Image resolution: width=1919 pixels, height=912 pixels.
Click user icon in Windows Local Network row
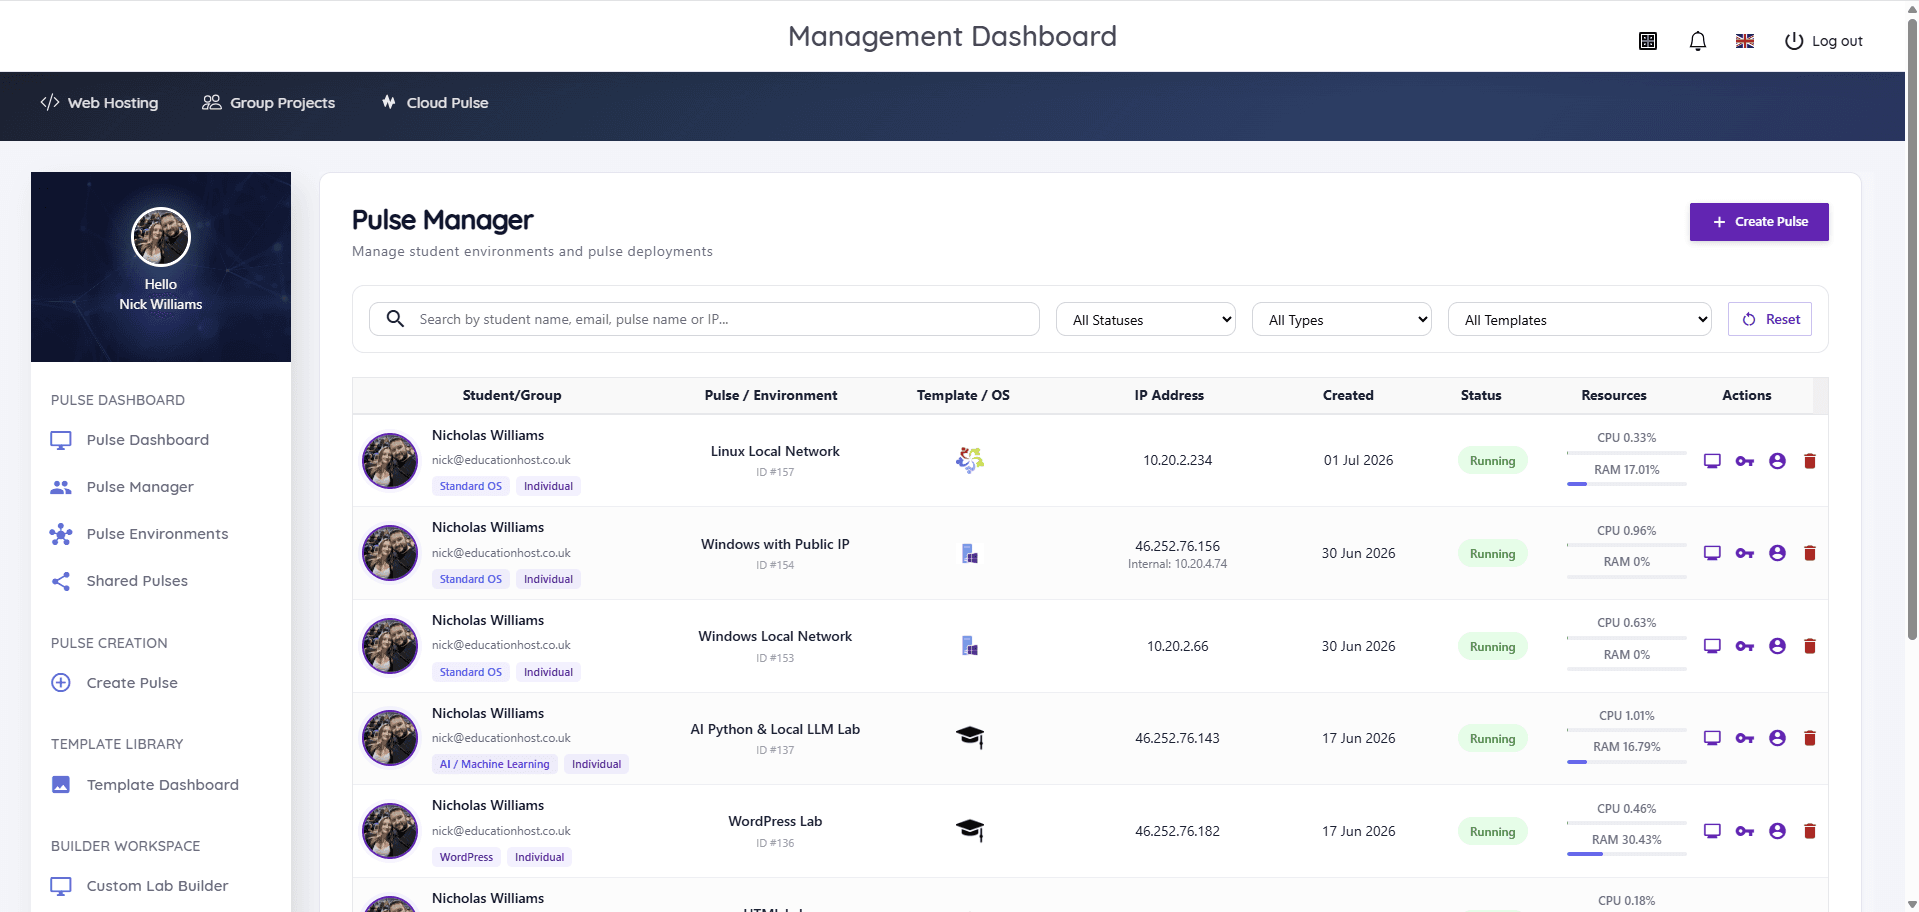1777,646
